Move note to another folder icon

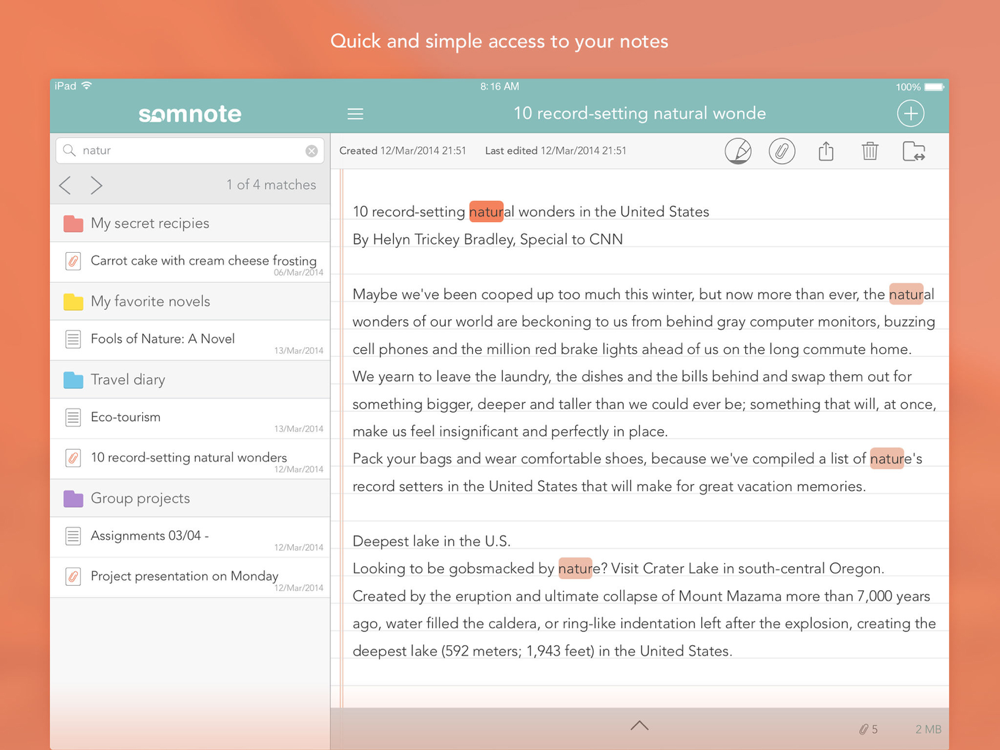point(914,151)
